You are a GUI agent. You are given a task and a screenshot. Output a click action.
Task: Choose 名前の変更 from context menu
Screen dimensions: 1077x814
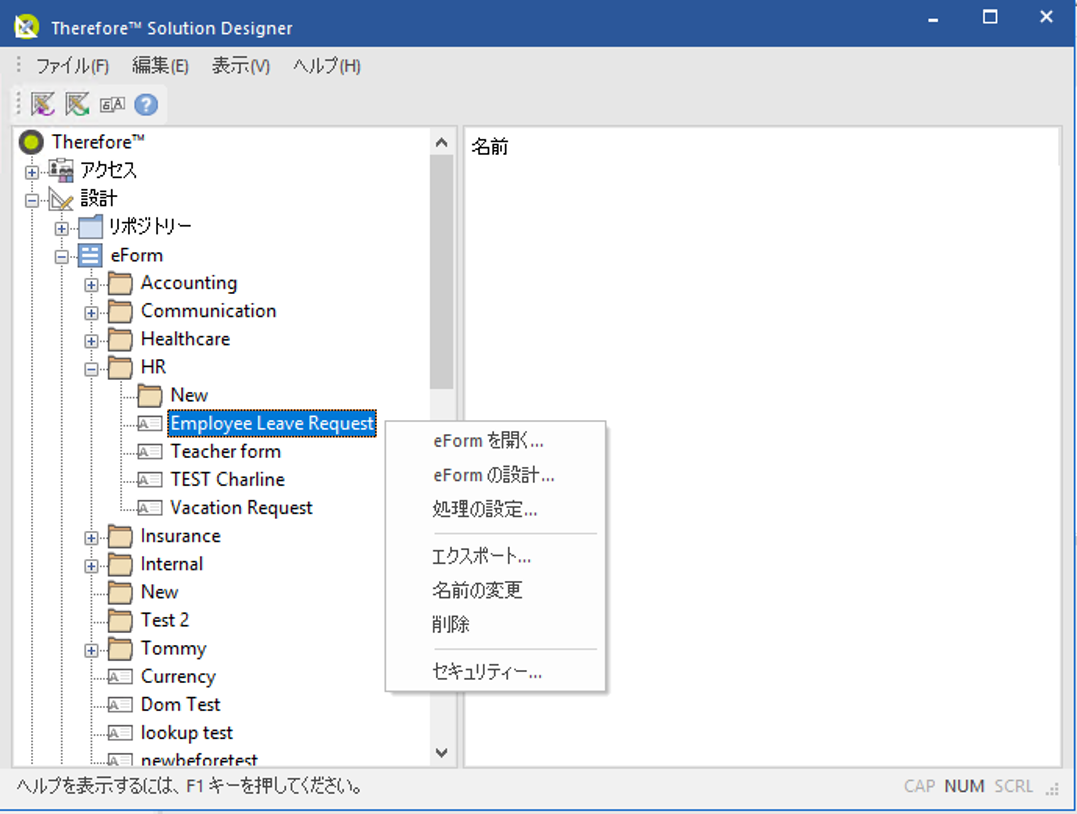pos(495,590)
